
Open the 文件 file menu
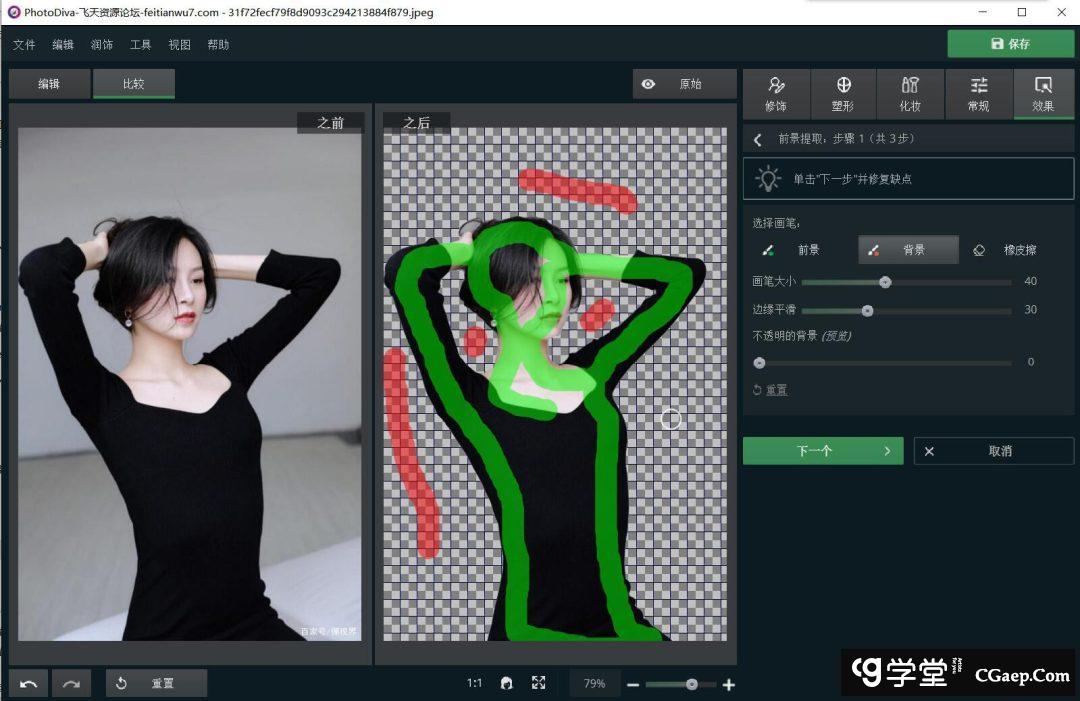24,45
